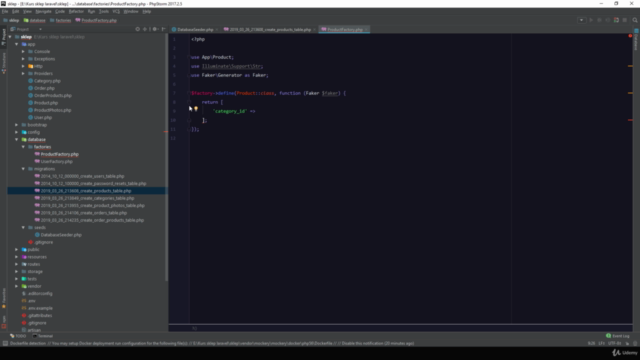Click the factories breadcrumb in the navigation bar
This screenshot has height=360, width=640.
click(x=60, y=20)
